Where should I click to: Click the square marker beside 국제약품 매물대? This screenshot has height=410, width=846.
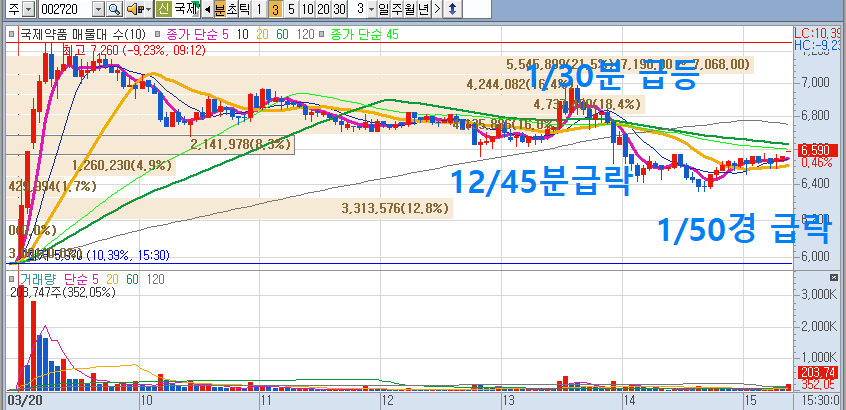point(12,35)
